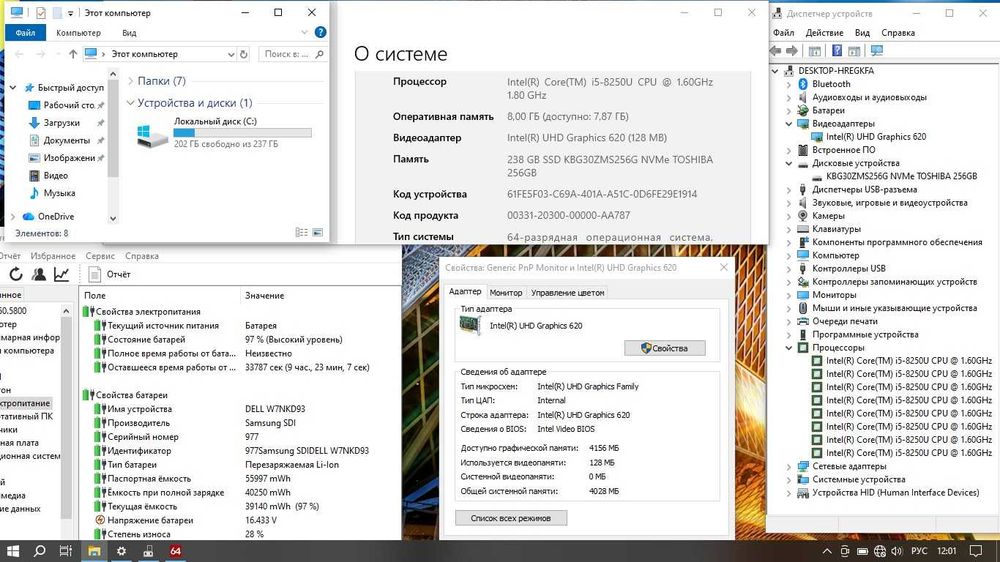Screen dimensions: 1000x562
Task: Show hidden tray icons chevron
Action: tap(827, 551)
